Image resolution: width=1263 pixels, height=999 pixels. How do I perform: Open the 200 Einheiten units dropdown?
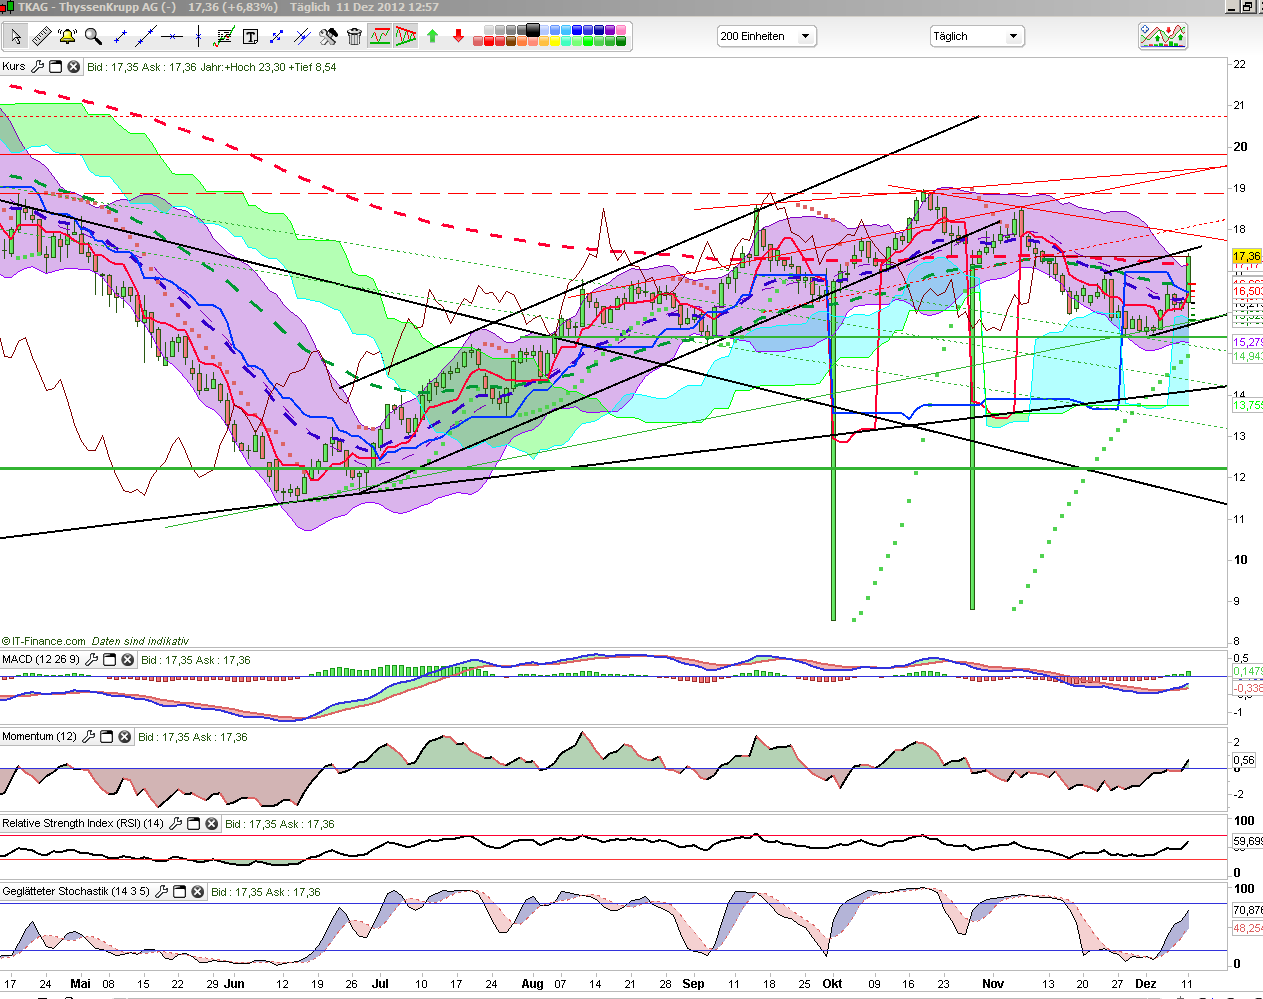pos(767,36)
